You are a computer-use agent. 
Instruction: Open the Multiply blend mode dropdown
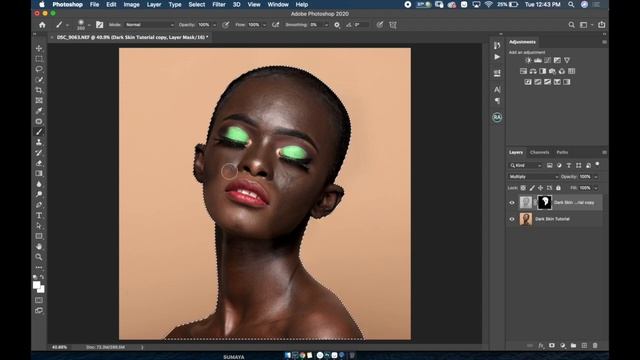533,177
